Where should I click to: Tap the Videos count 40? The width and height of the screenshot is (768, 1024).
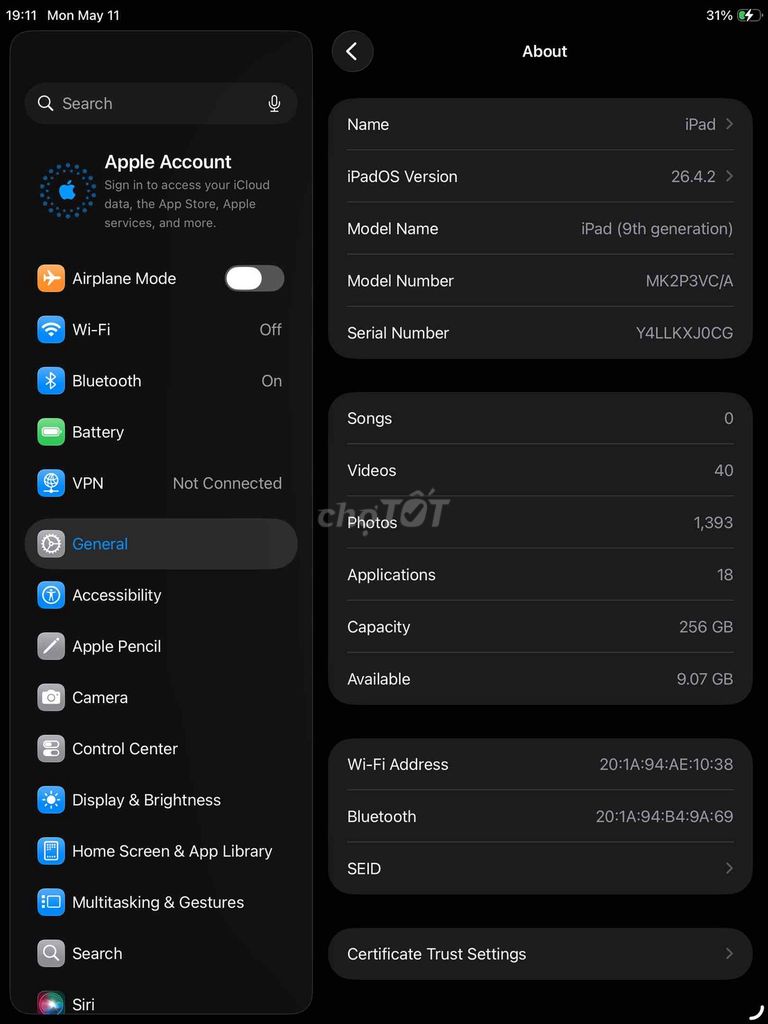[724, 470]
